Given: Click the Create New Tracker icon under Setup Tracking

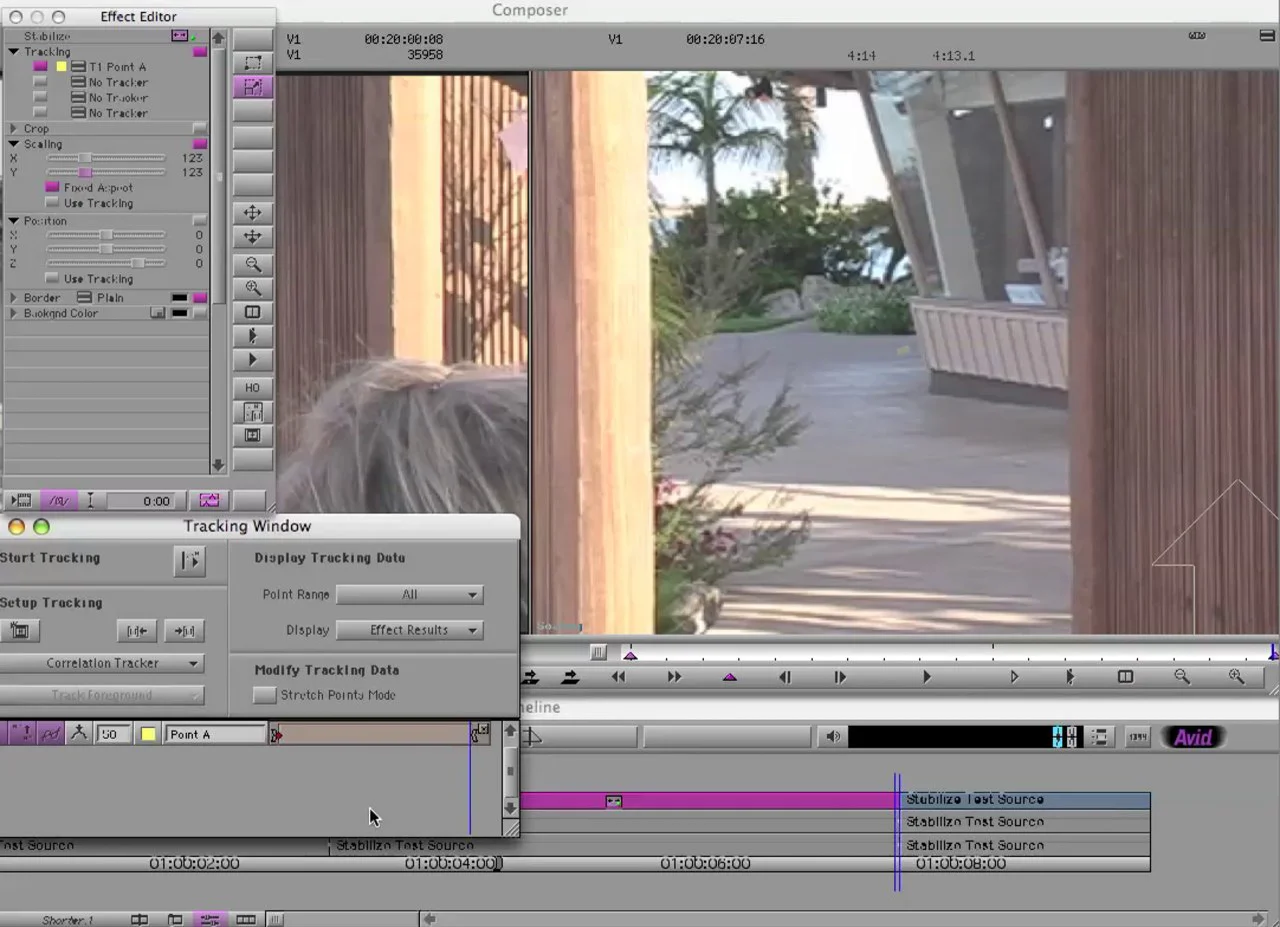Looking at the screenshot, I should pos(19,630).
